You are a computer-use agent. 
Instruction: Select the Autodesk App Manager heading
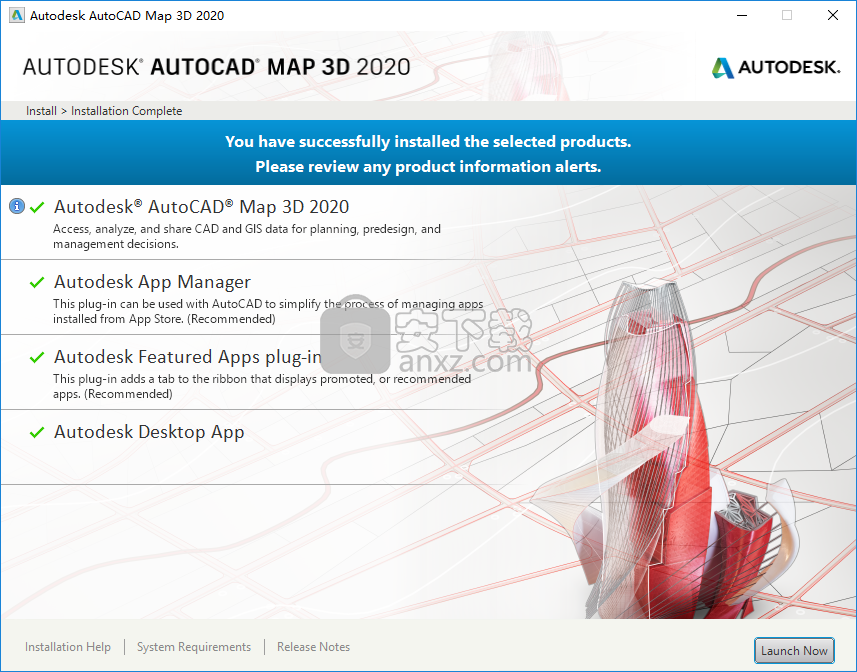tap(152, 282)
